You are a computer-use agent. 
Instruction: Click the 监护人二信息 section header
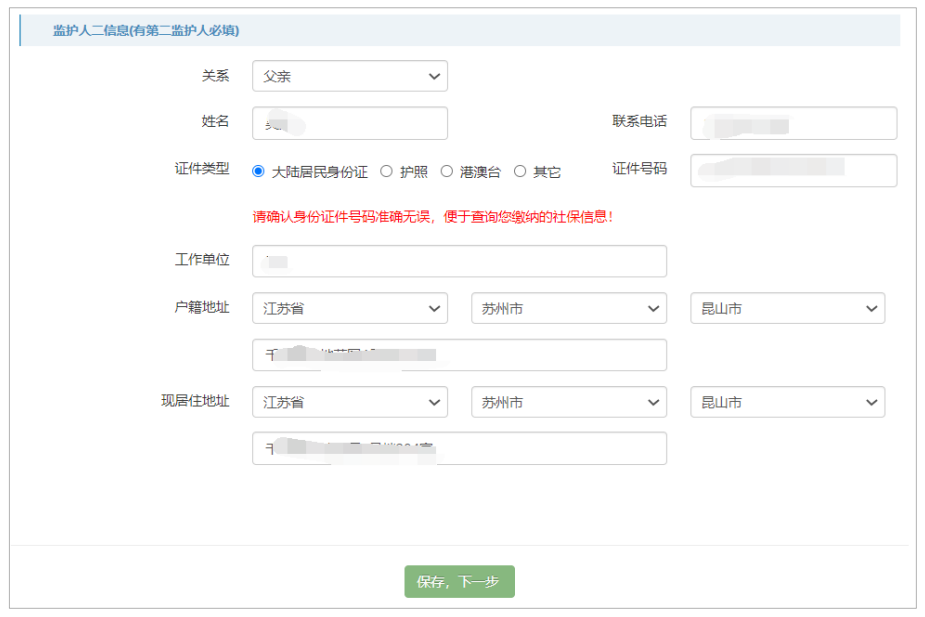146,31
